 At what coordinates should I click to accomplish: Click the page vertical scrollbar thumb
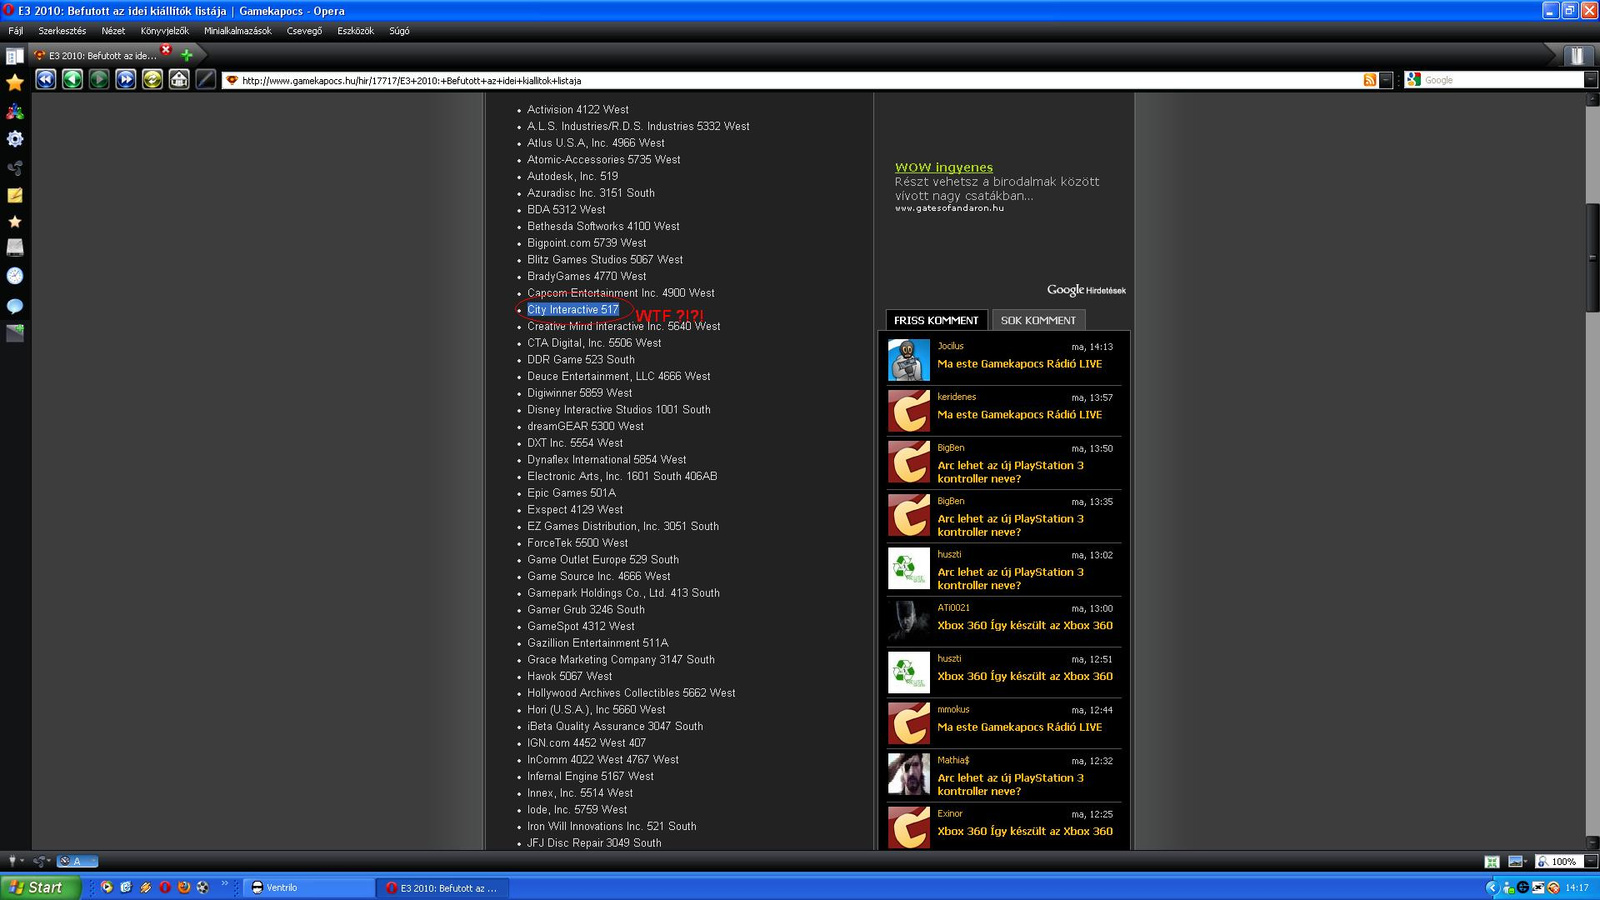pyautogui.click(x=1592, y=257)
